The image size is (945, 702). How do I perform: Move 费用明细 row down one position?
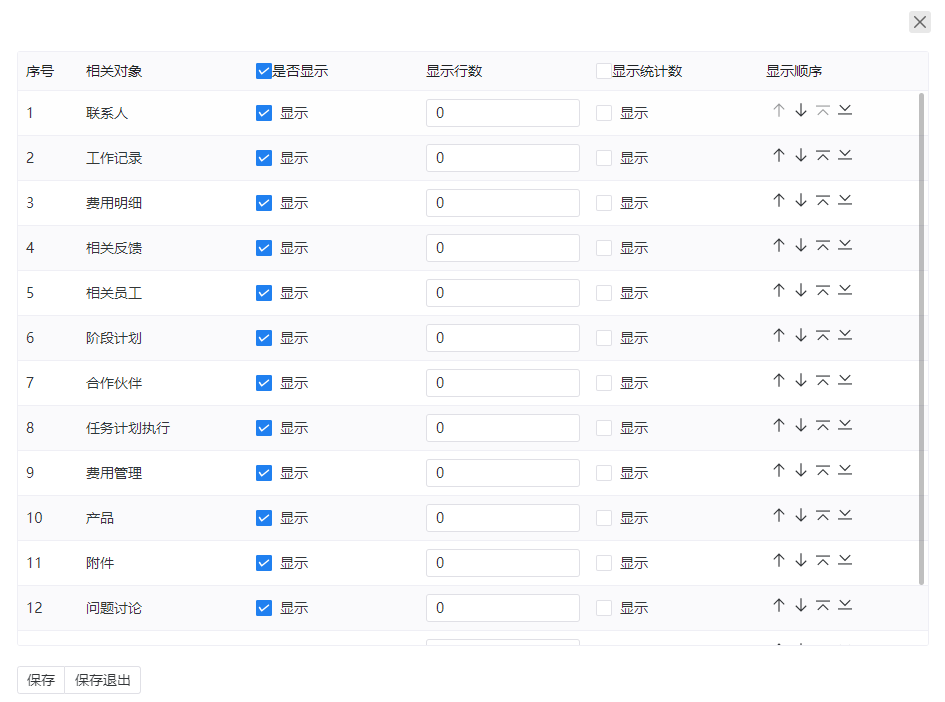click(x=801, y=200)
